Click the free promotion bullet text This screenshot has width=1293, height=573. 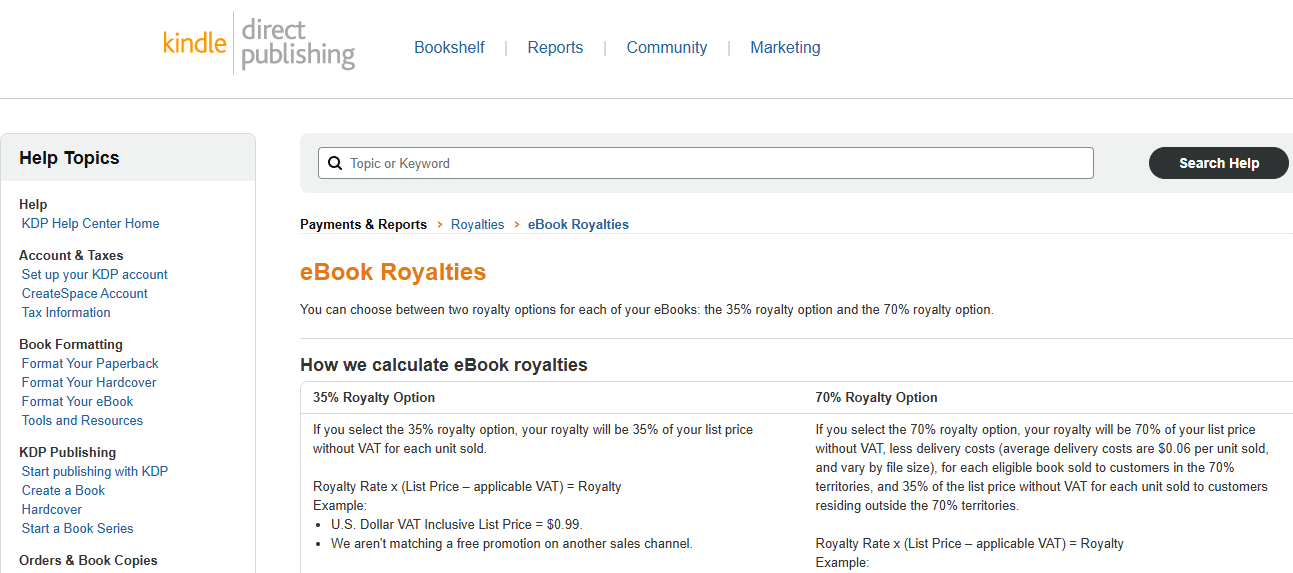pos(512,543)
